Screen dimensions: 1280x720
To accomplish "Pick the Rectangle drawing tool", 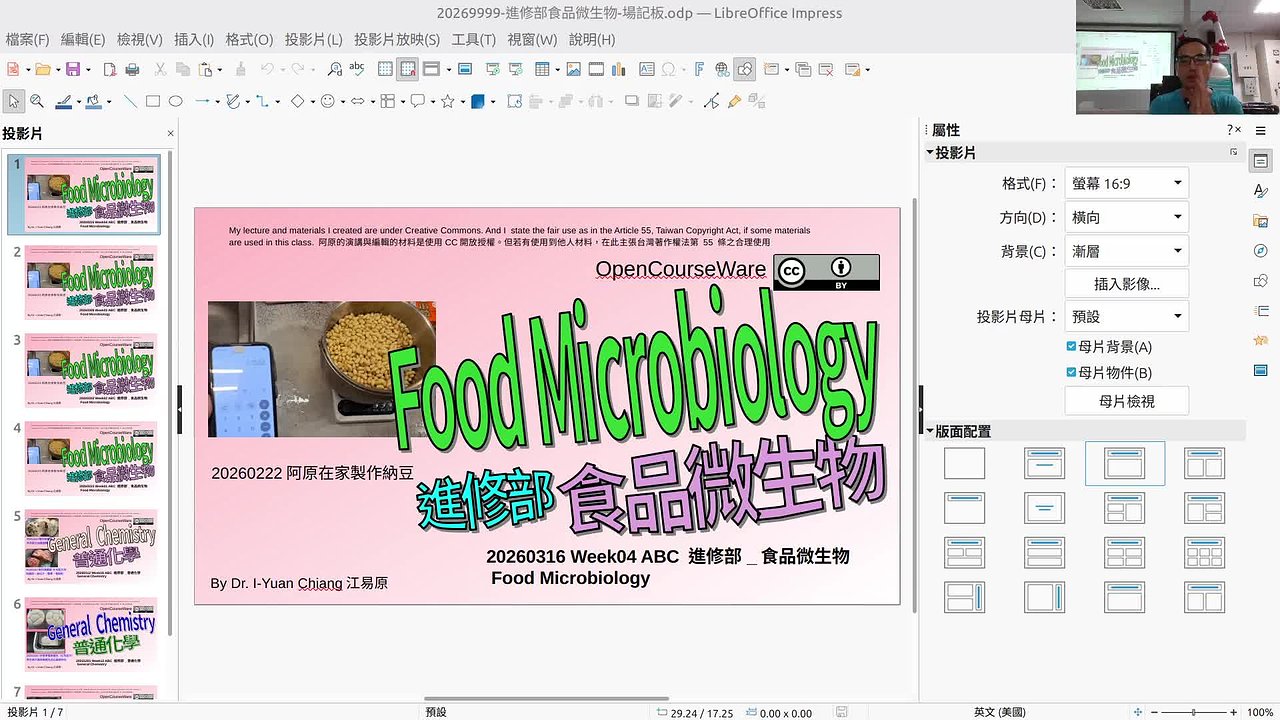I will (153, 101).
